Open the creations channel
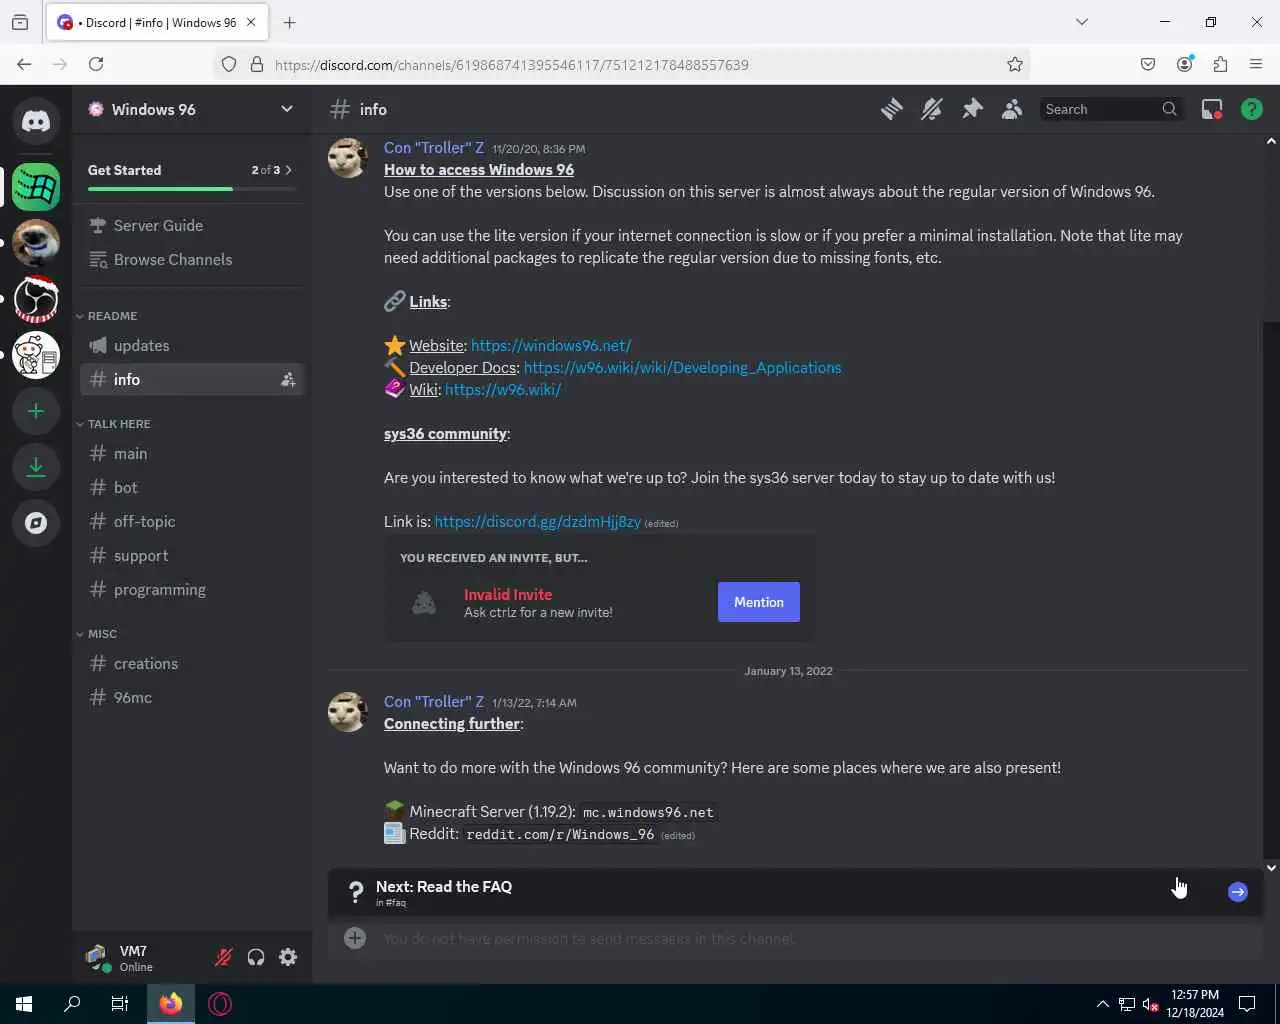This screenshot has height=1024, width=1280. 192,663
